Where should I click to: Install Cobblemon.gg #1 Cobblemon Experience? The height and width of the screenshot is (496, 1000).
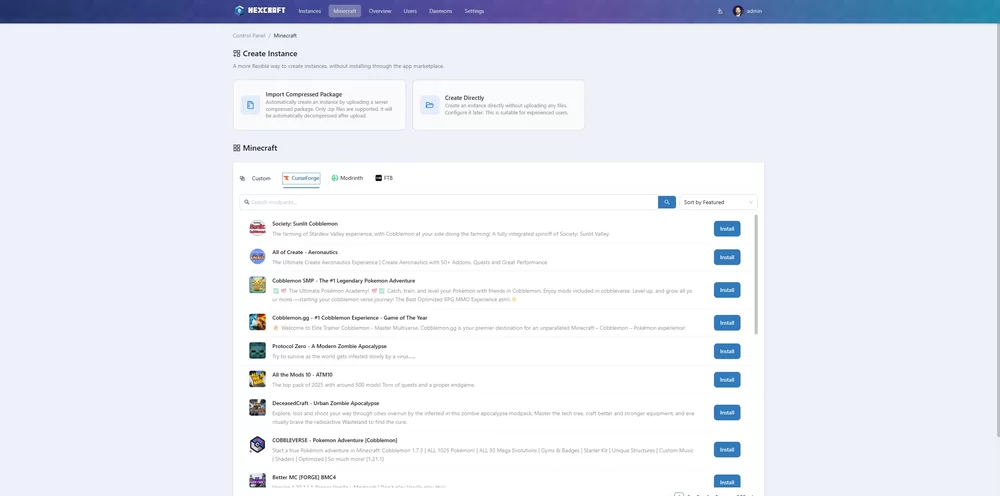tap(727, 323)
